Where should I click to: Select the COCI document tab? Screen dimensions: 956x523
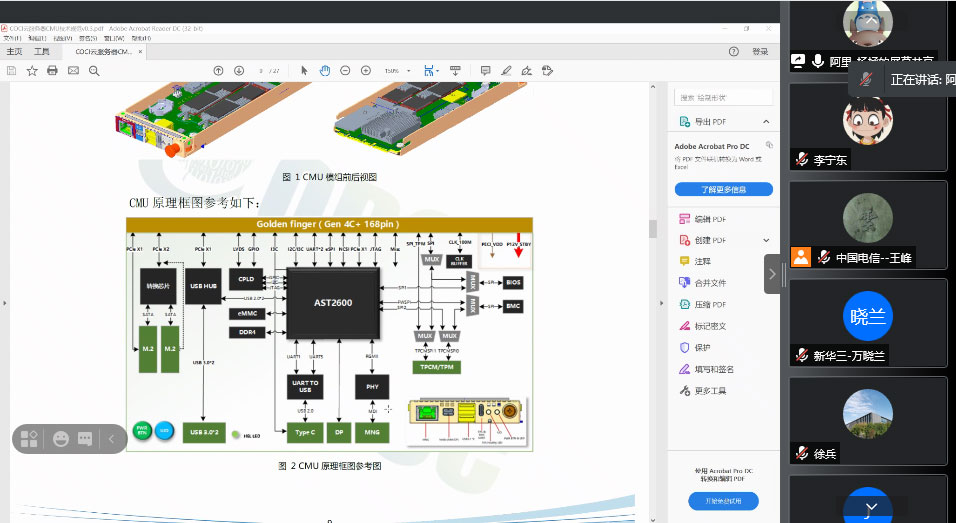coord(102,52)
